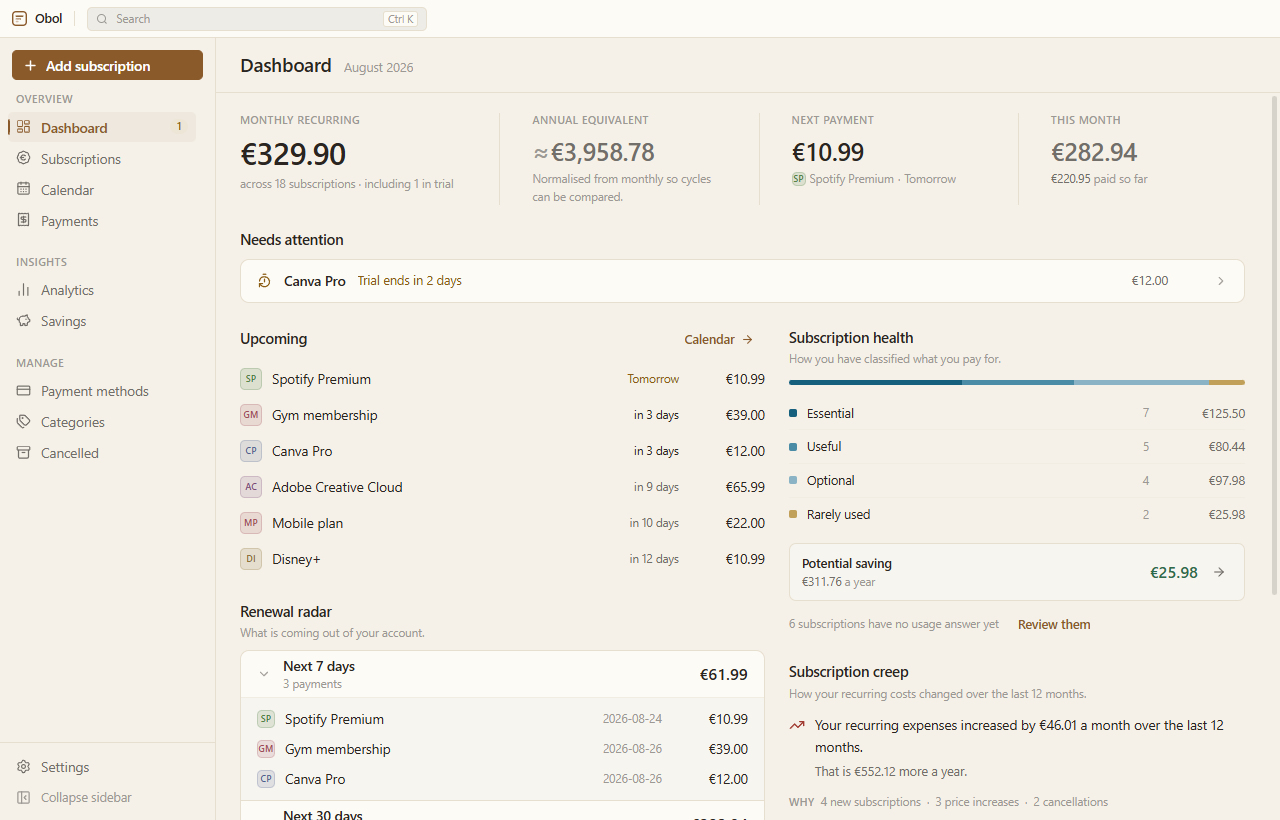Open the Canva Pro needs-attention row

(742, 281)
